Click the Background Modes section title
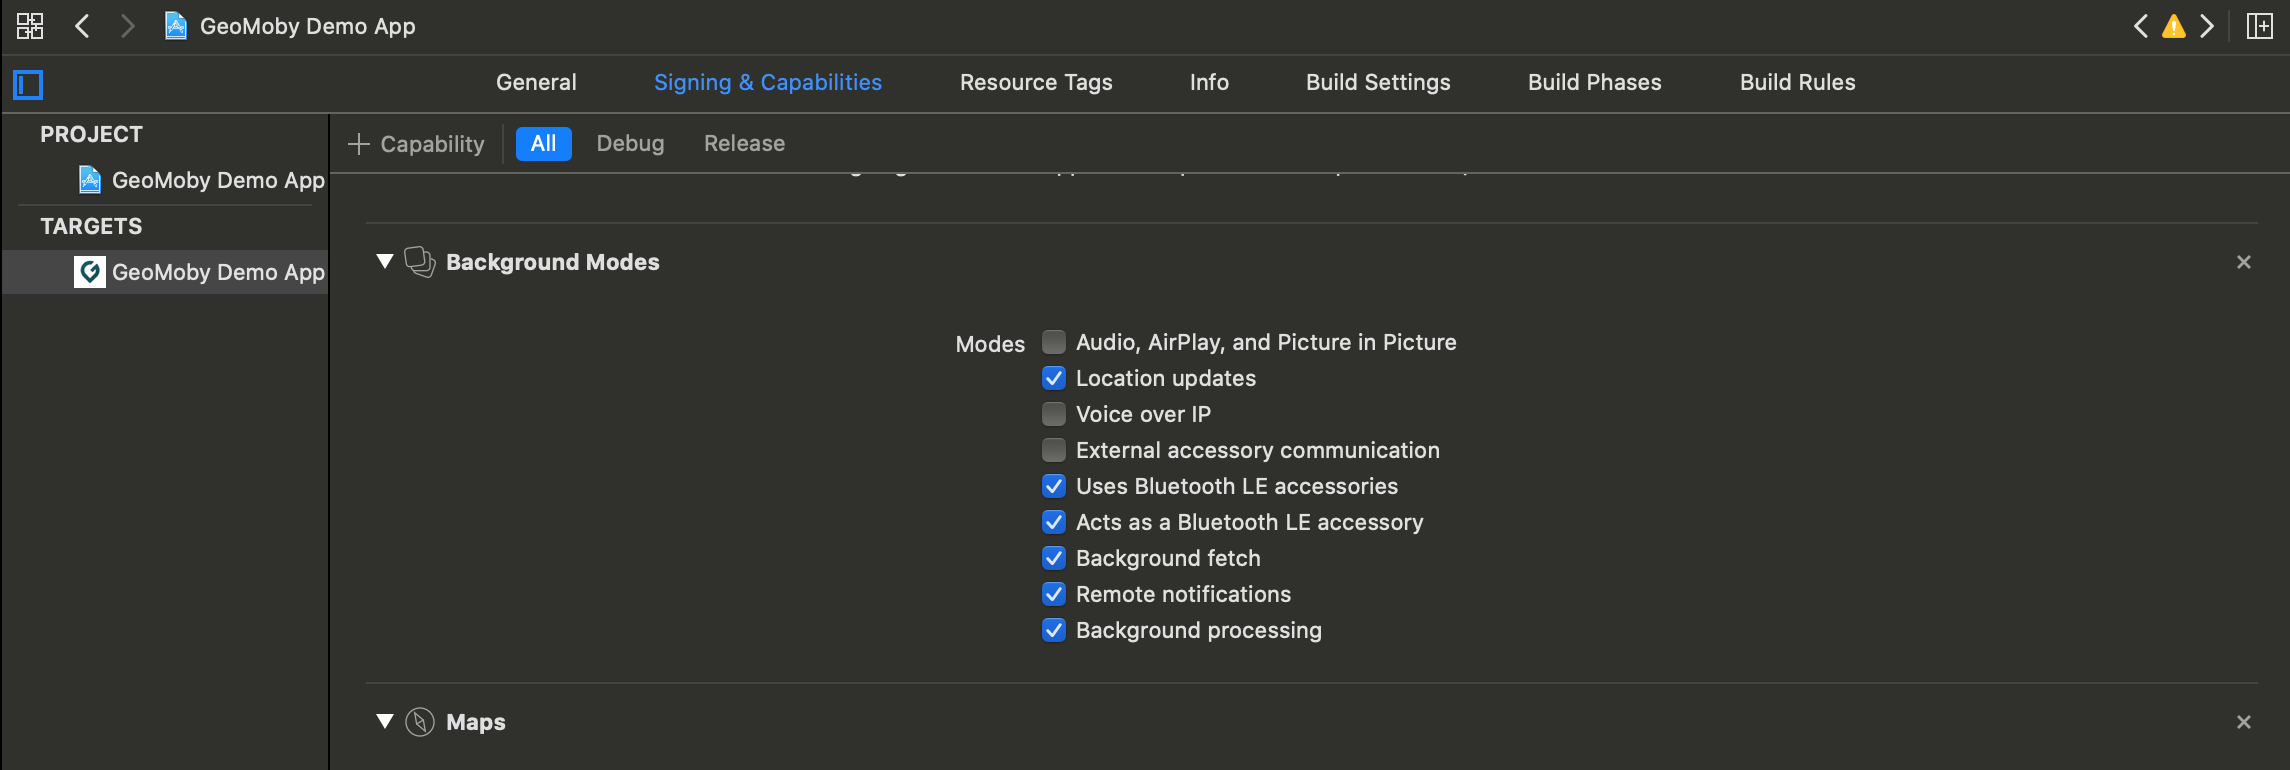The width and height of the screenshot is (2290, 770). click(x=553, y=262)
